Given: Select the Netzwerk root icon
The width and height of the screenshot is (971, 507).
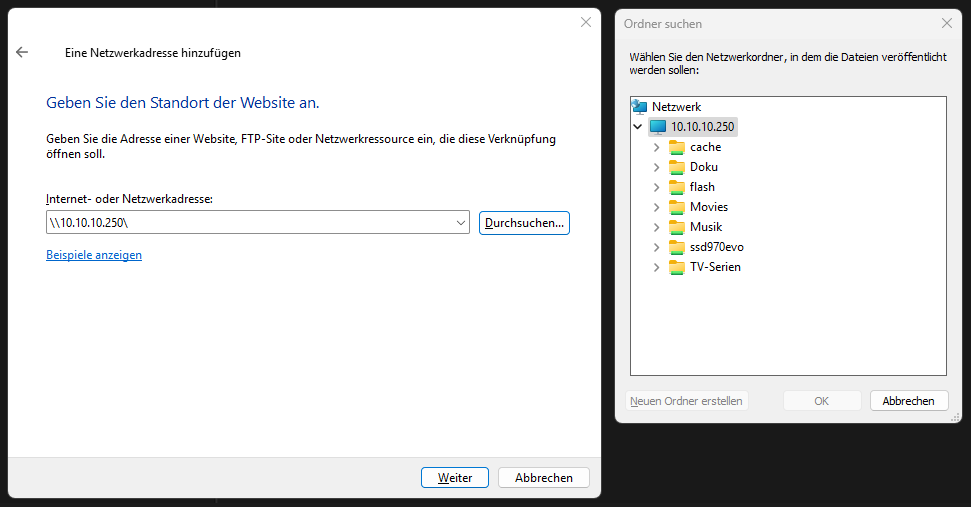Looking at the screenshot, I should tap(640, 106).
